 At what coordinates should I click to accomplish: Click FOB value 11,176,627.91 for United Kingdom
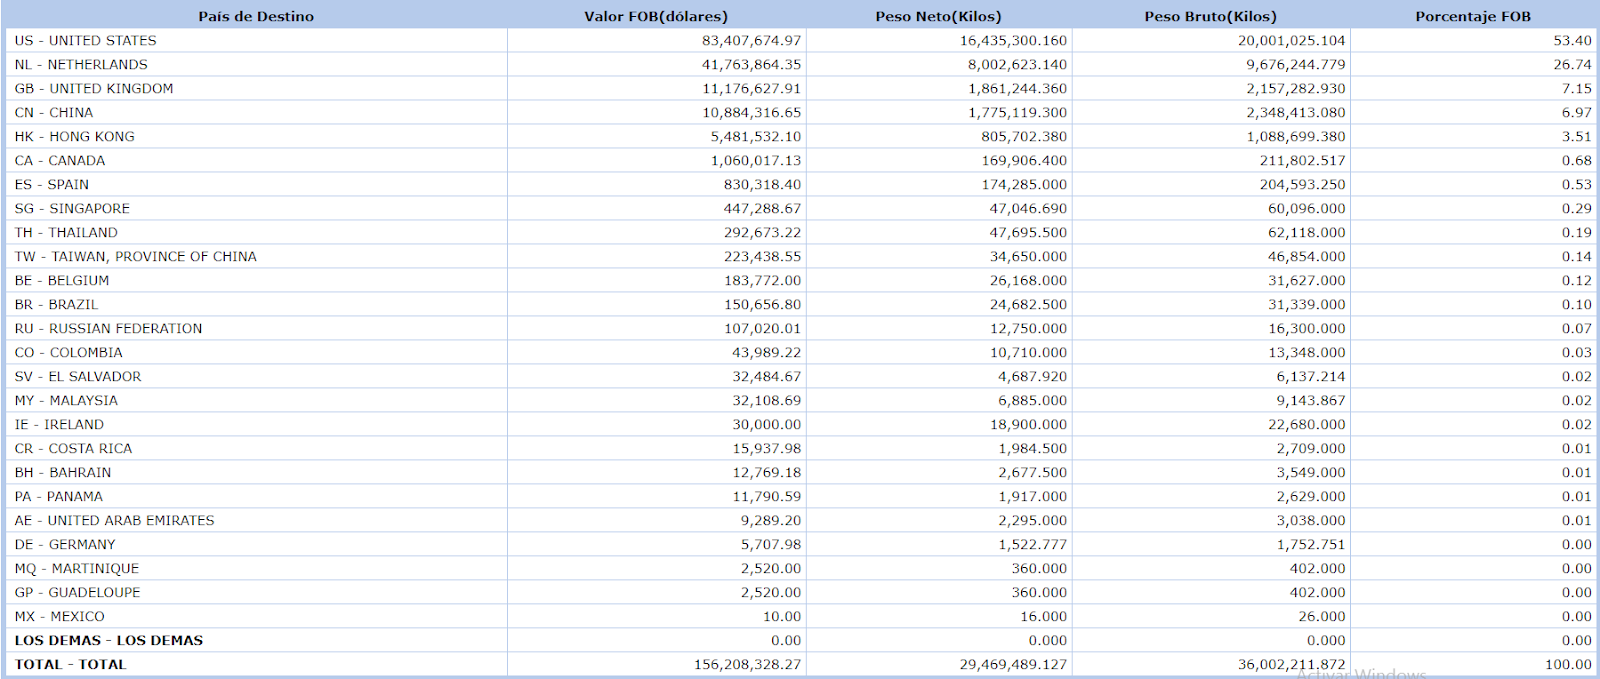tap(751, 88)
